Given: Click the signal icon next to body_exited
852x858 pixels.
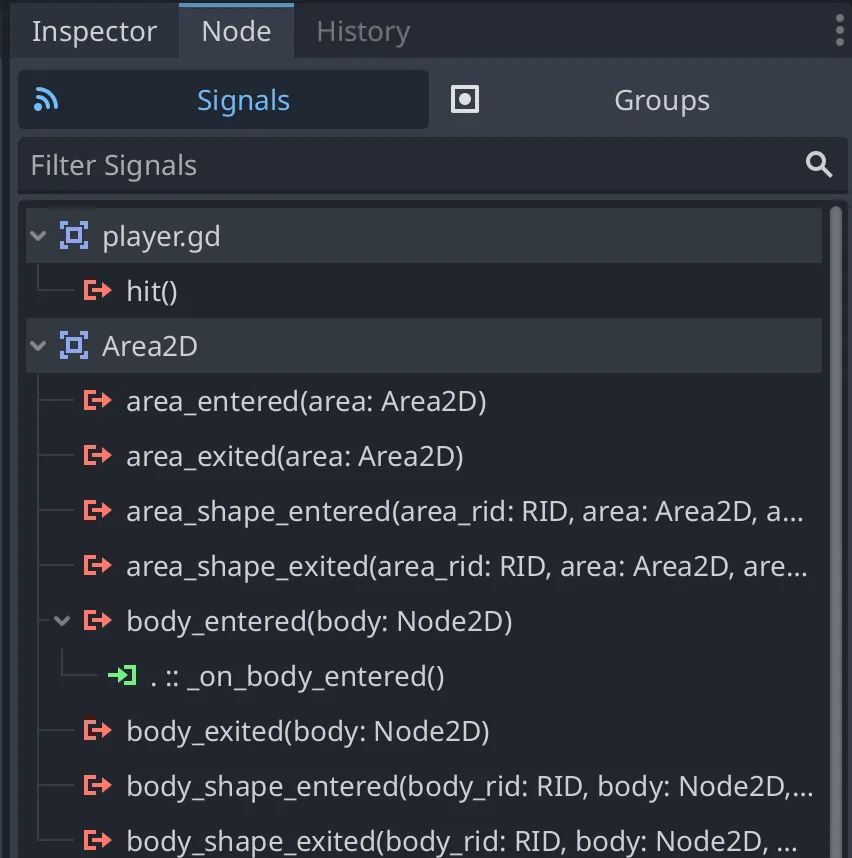Looking at the screenshot, I should (97, 732).
